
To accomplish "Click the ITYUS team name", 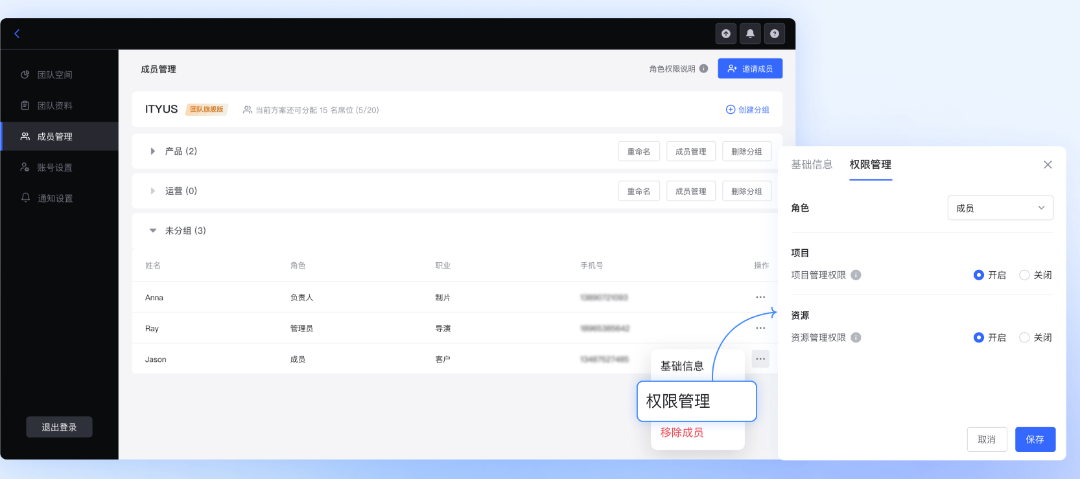I will 162,109.
